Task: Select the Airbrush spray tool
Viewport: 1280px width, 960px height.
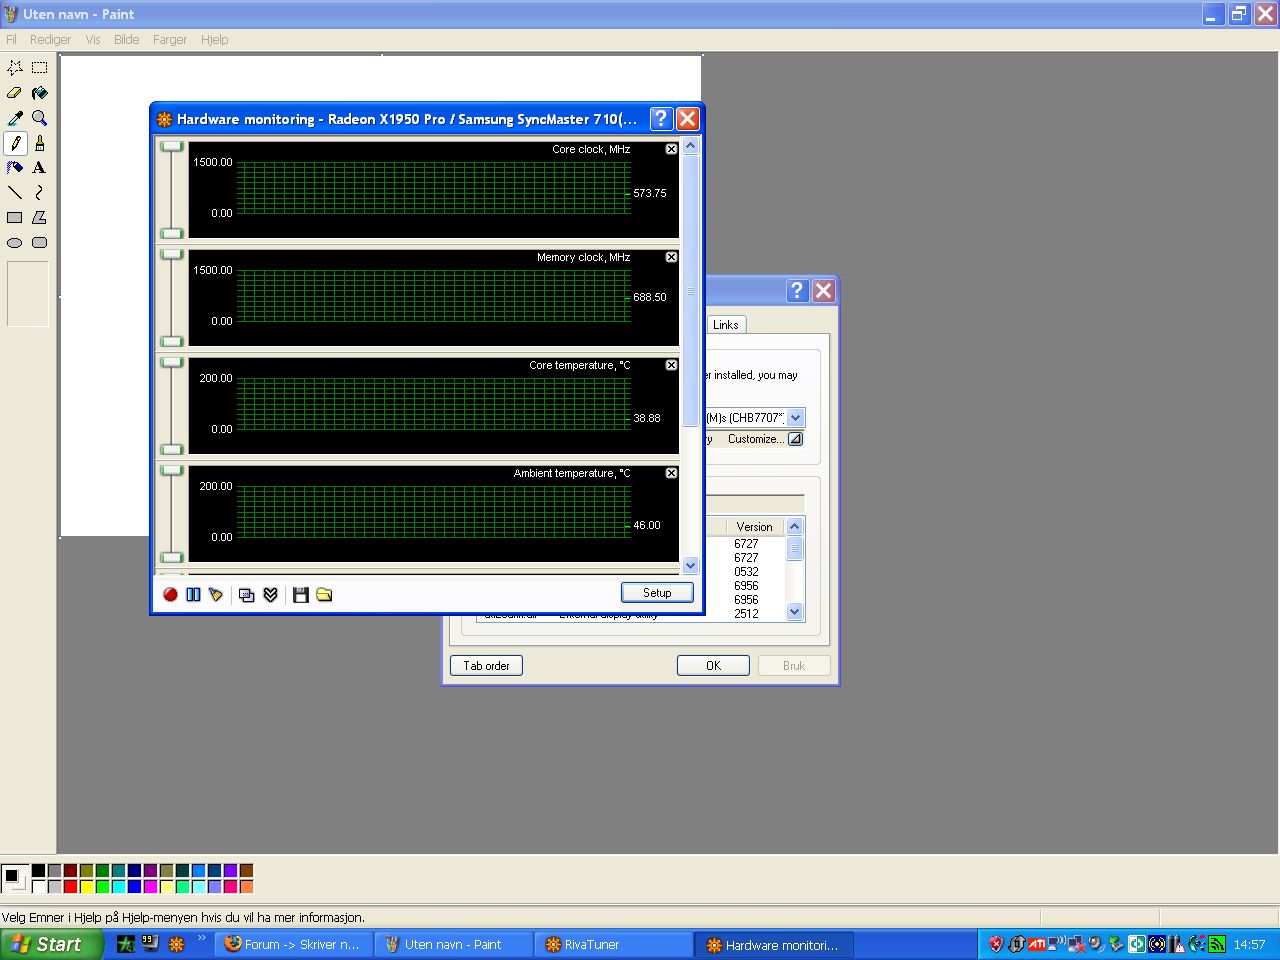Action: [x=15, y=168]
